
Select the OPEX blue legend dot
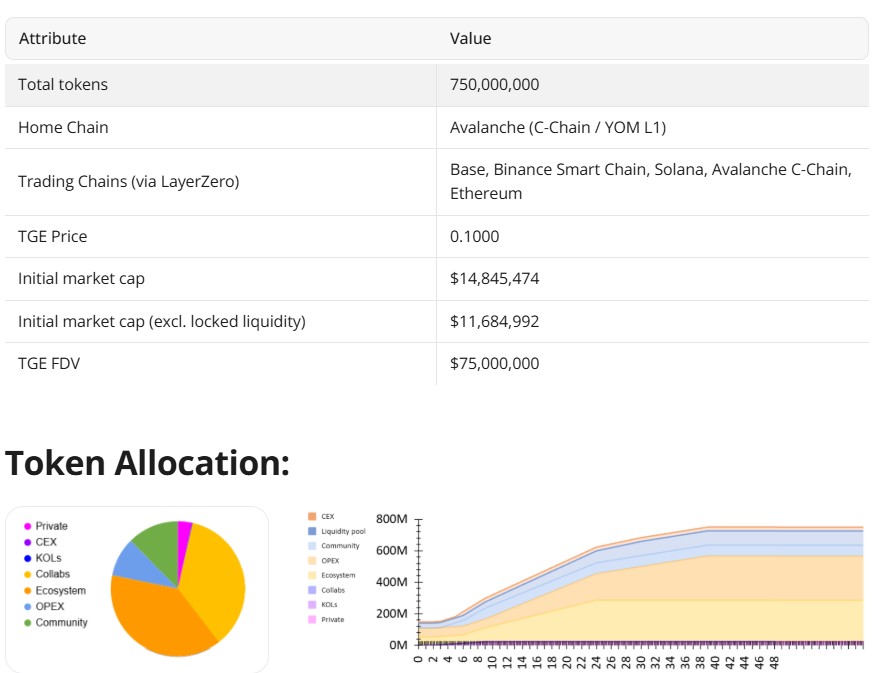[28, 607]
